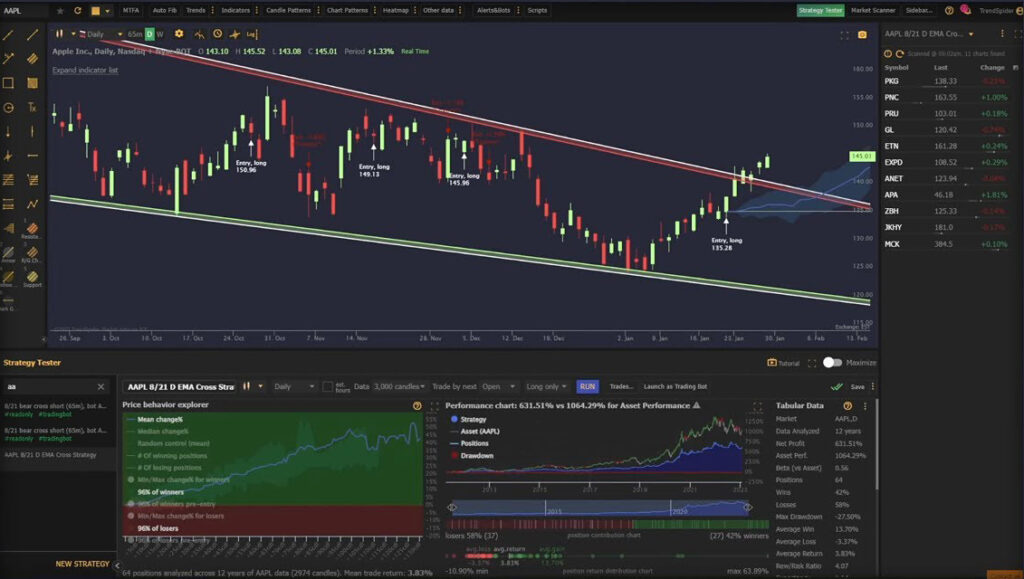
Task: Select the circle drawing tool
Action: 8,108
